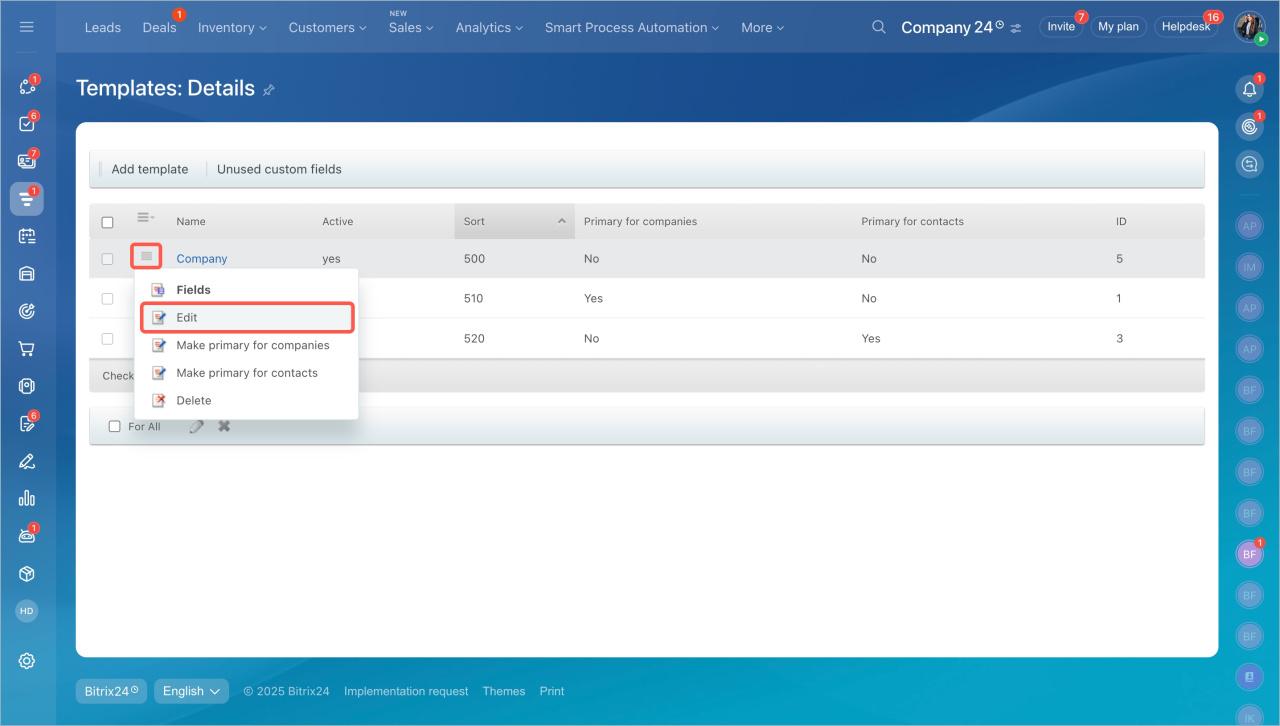Expand the Inventory dropdown in the top menu
The width and height of the screenshot is (1280, 726).
click(x=232, y=28)
